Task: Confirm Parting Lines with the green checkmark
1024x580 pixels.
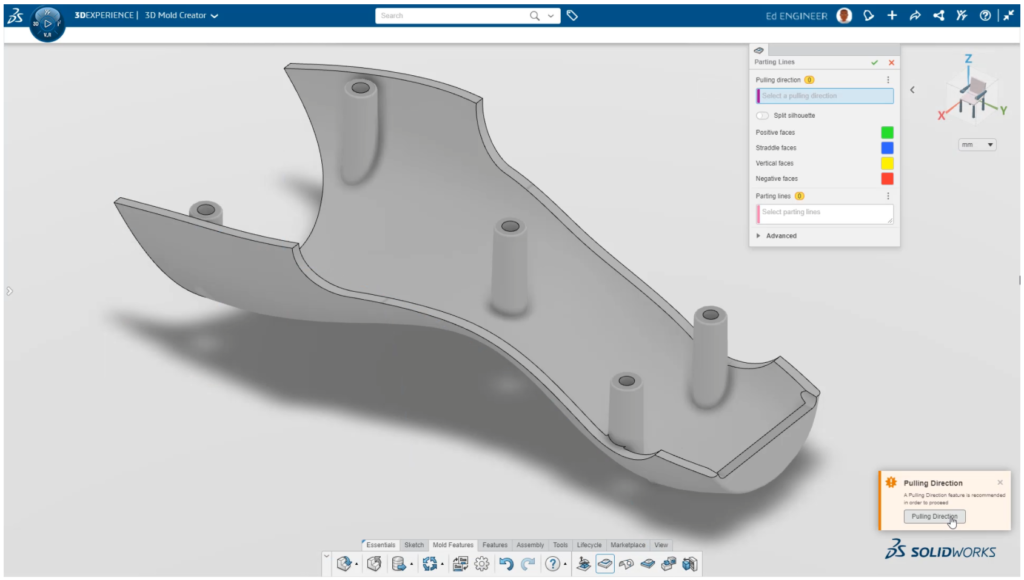Action: point(874,62)
